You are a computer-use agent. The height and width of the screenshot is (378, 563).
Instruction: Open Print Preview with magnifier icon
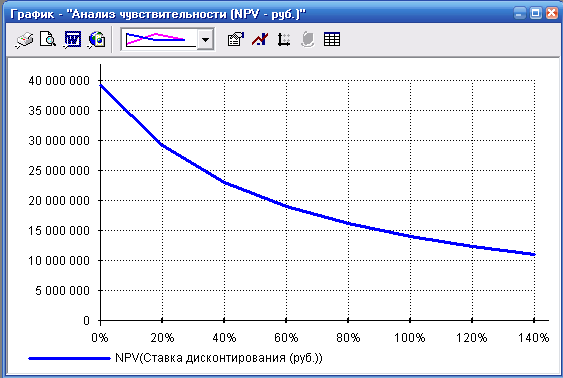(48, 39)
